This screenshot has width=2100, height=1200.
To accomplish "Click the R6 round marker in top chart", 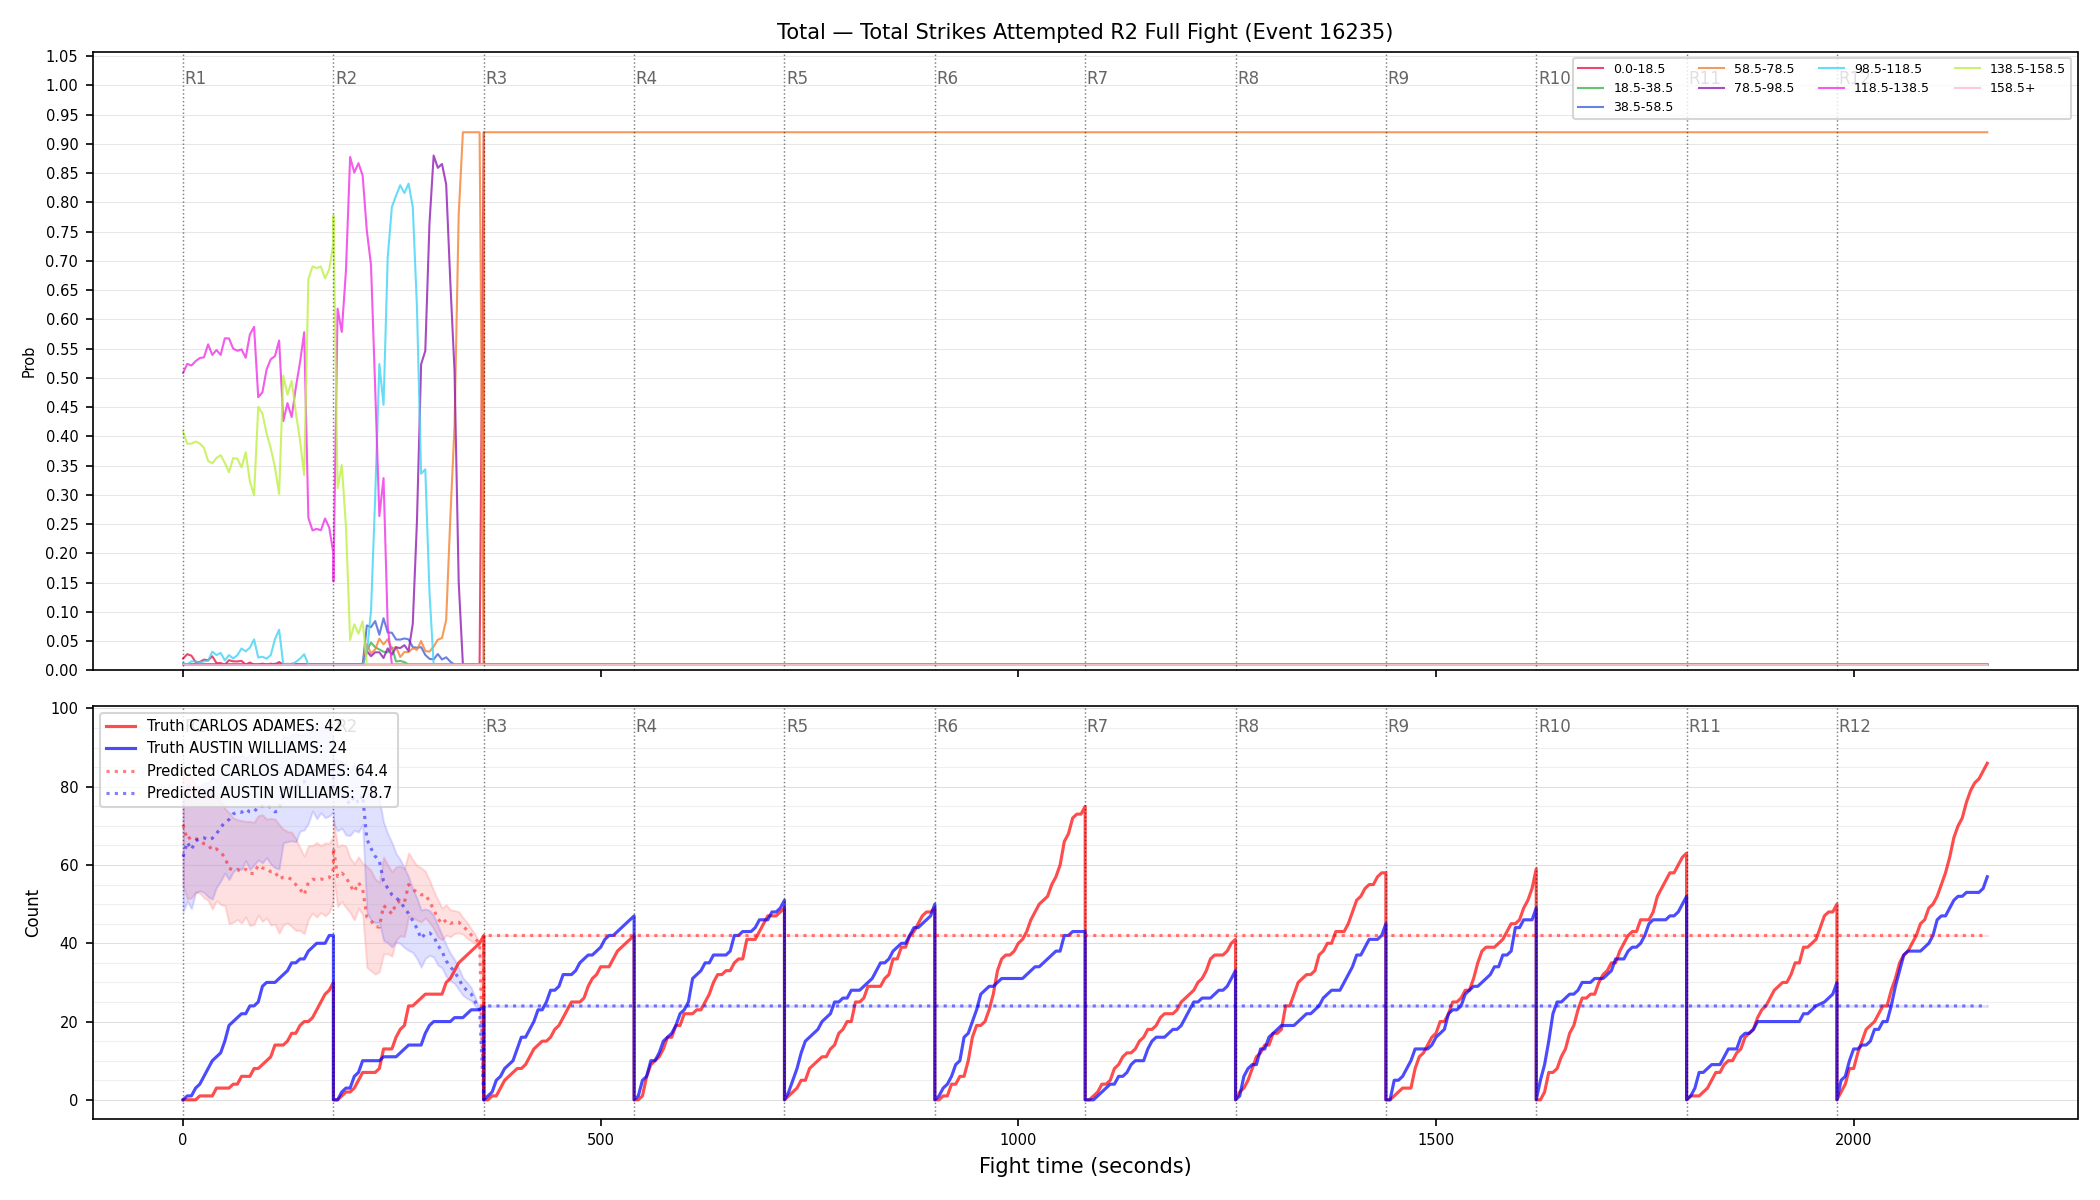I will 947,78.
